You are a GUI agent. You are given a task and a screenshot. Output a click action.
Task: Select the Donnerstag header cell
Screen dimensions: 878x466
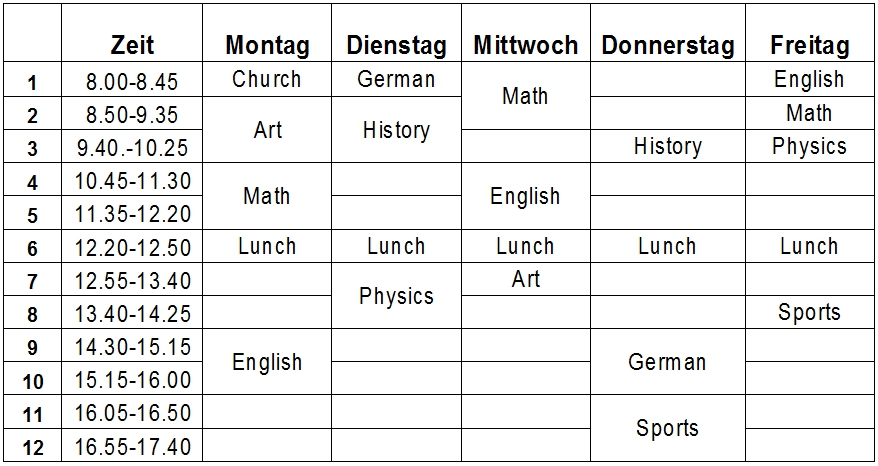[668, 33]
